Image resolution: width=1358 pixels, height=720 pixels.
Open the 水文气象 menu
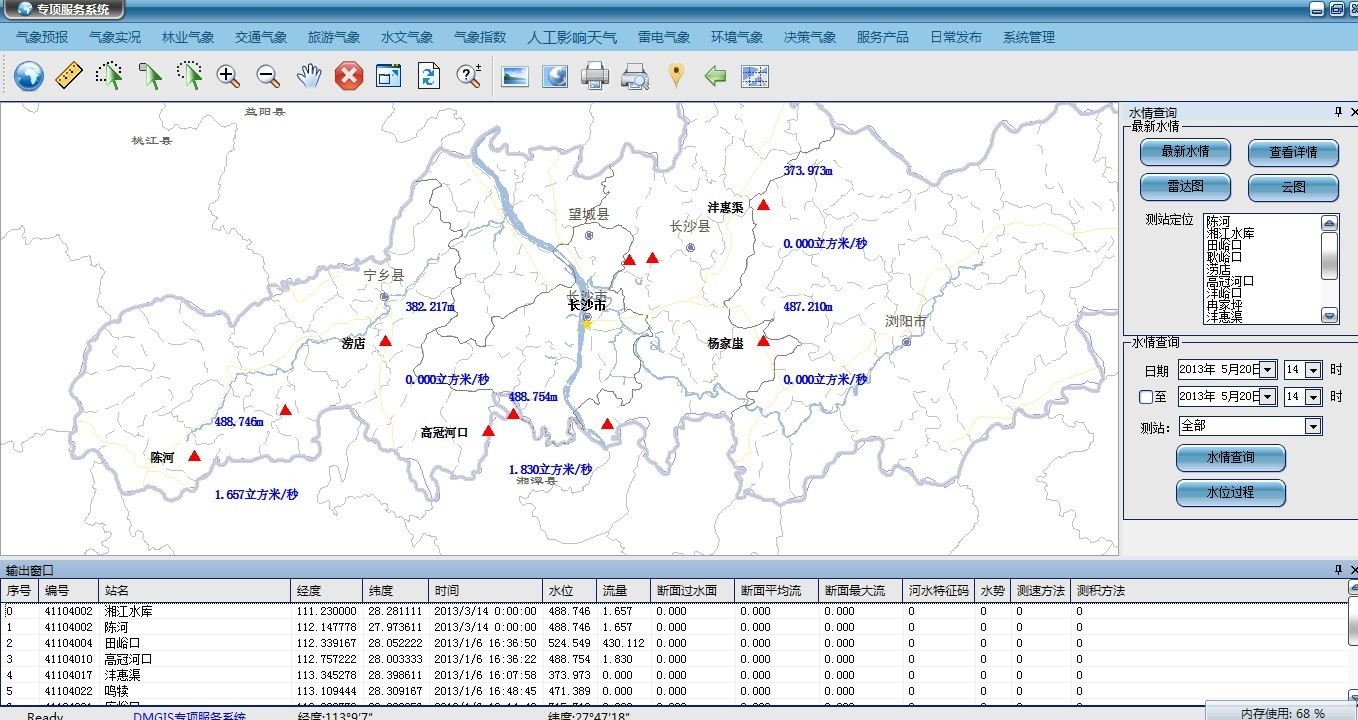[407, 37]
